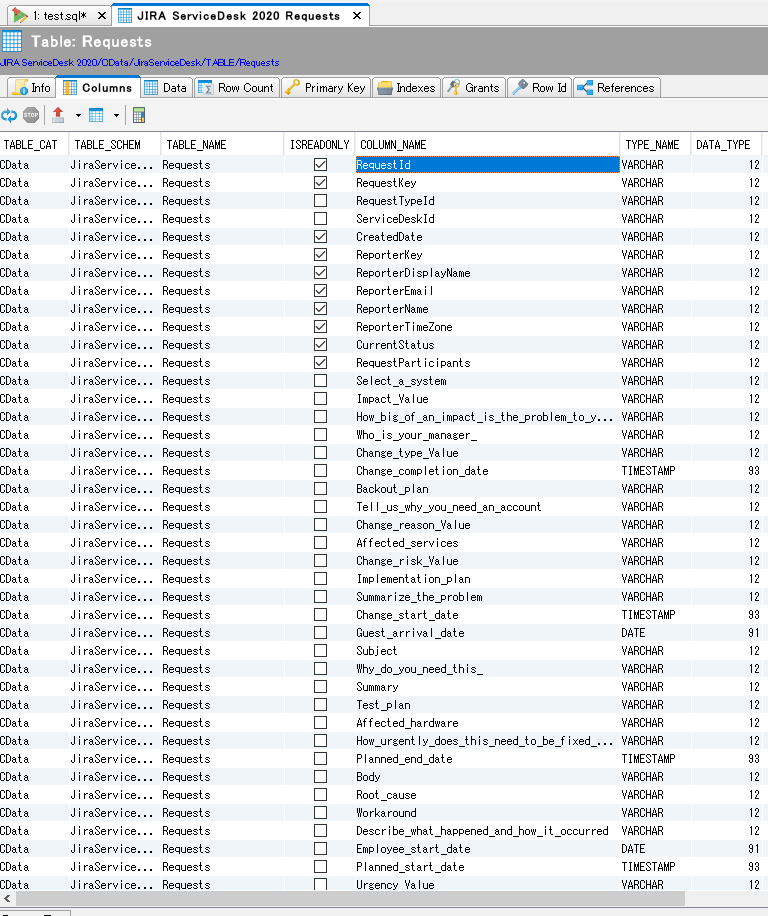Click the grid view icon in toolbar
This screenshot has height=916, width=768.
[x=96, y=115]
